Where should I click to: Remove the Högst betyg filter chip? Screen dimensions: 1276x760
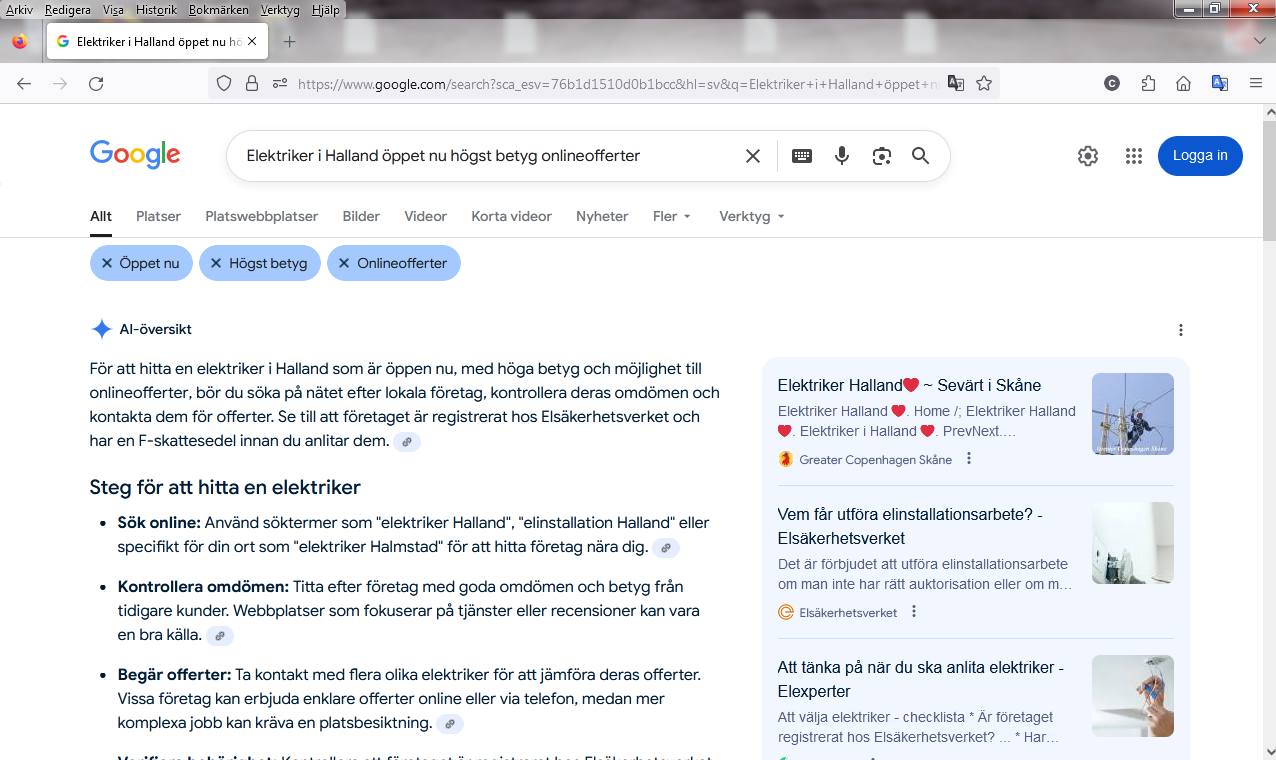(x=216, y=263)
